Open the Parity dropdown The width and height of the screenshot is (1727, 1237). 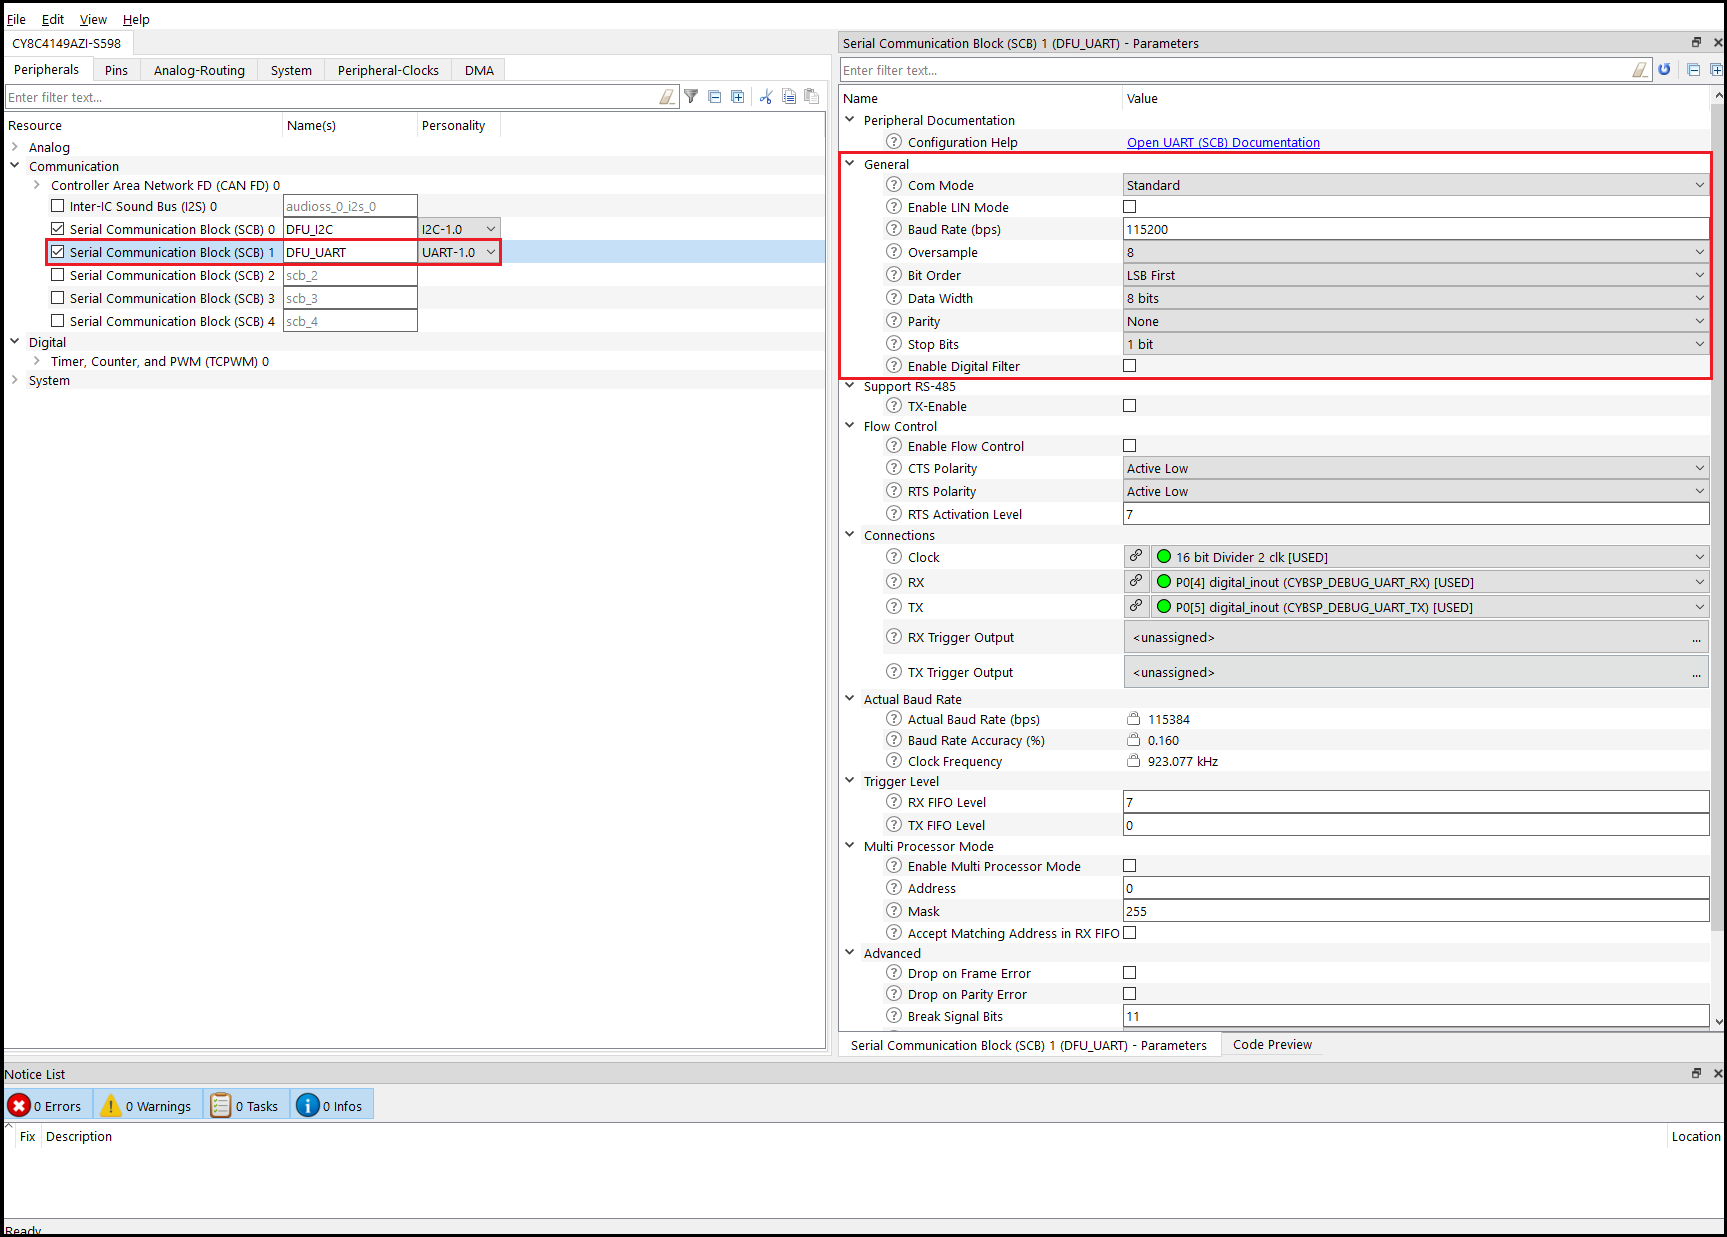point(1416,321)
